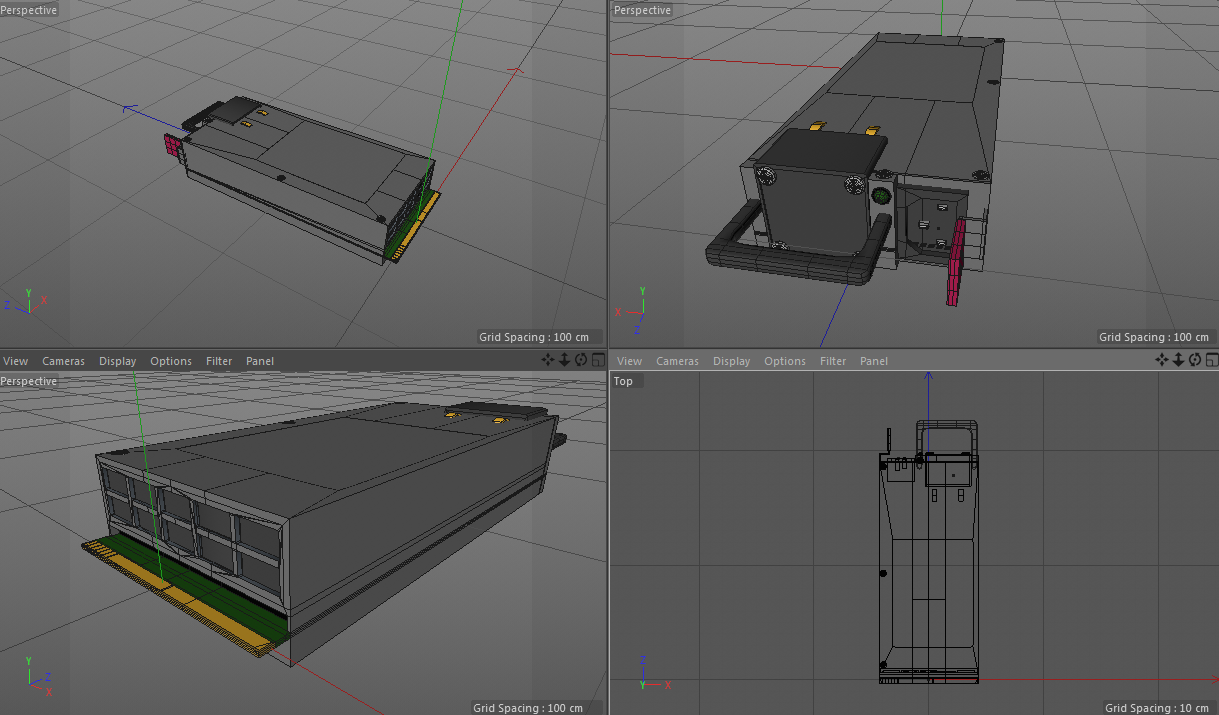Click the rotate camera icon in Top viewport

tap(1195, 360)
